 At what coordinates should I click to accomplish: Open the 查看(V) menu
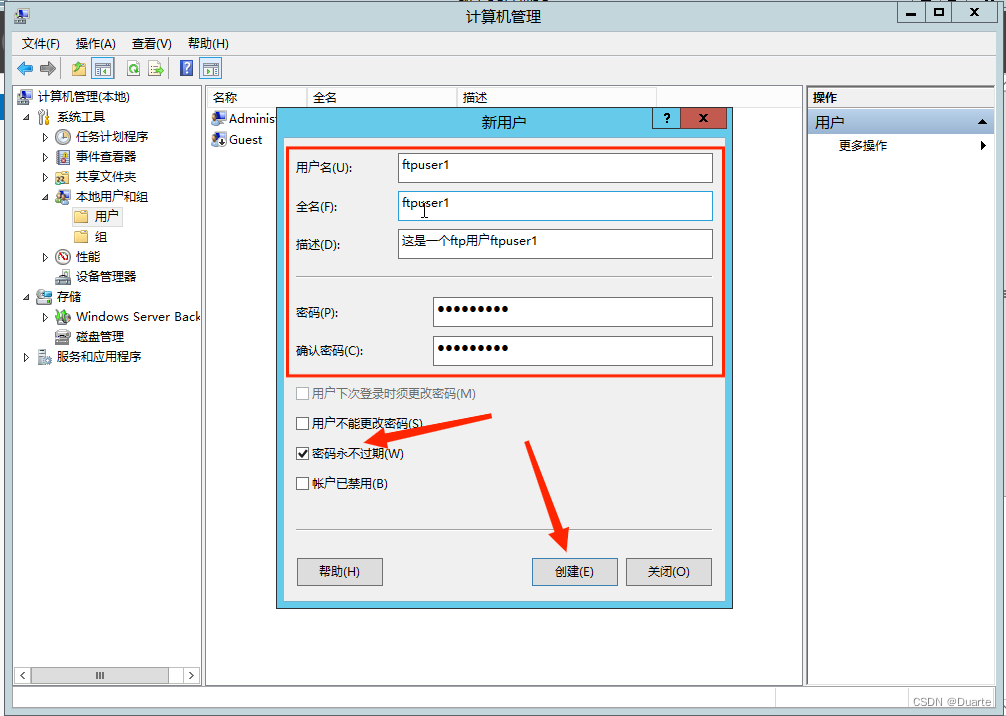pyautogui.click(x=152, y=44)
